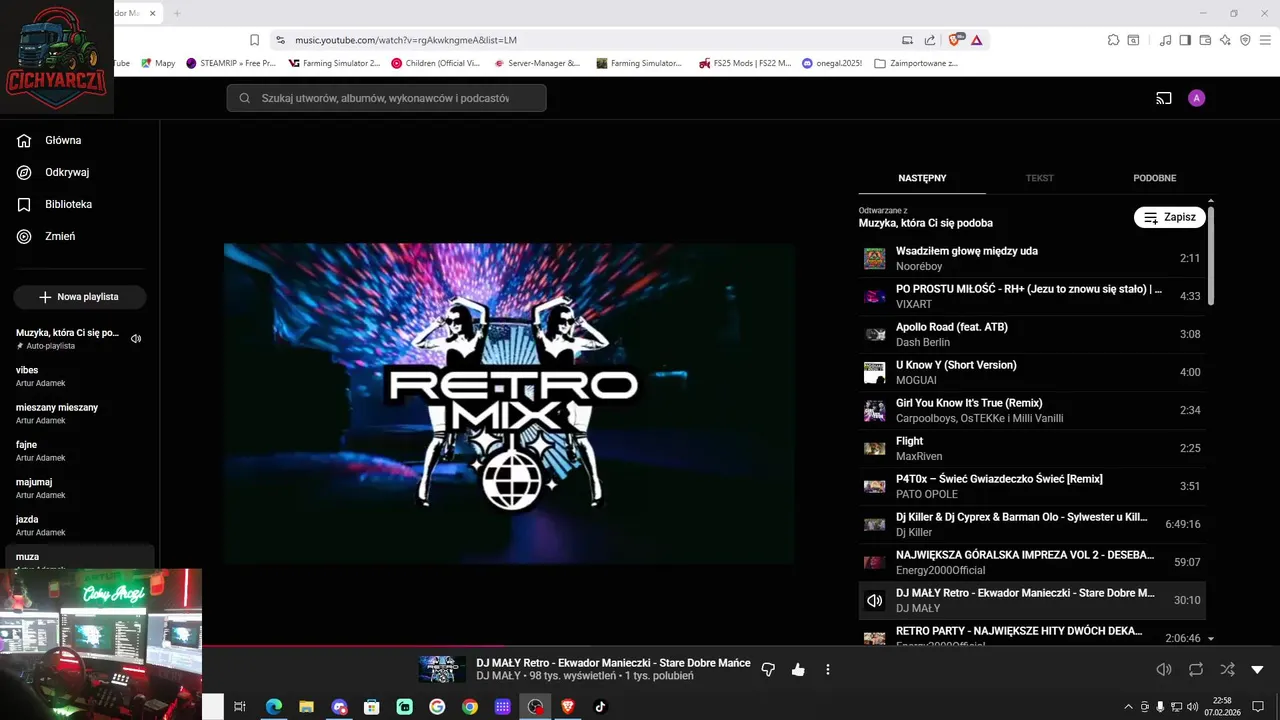Play 'Apollo Road (feat. ATB)' from queue
1280x720 pixels.
point(1032,335)
